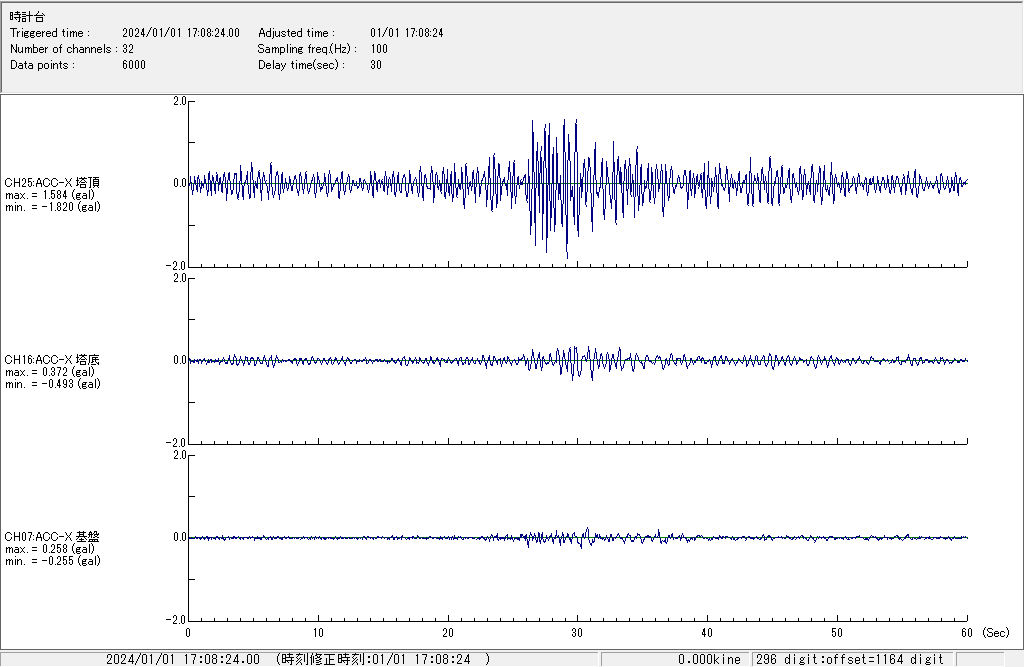The height and width of the screenshot is (667, 1024).
Task: Click the 50-second tick on the time axis
Action: tap(837, 633)
